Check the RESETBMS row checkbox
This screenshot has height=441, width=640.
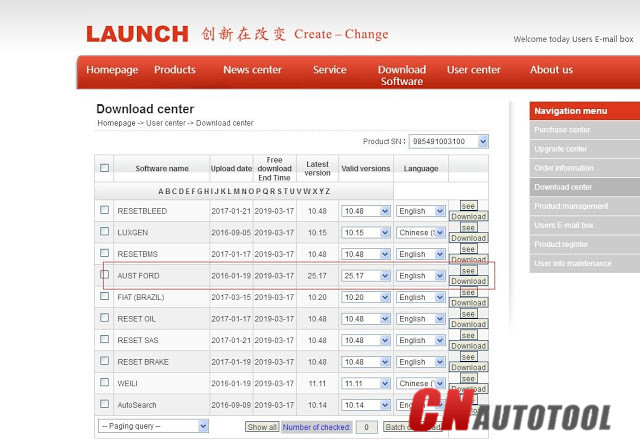(104, 253)
